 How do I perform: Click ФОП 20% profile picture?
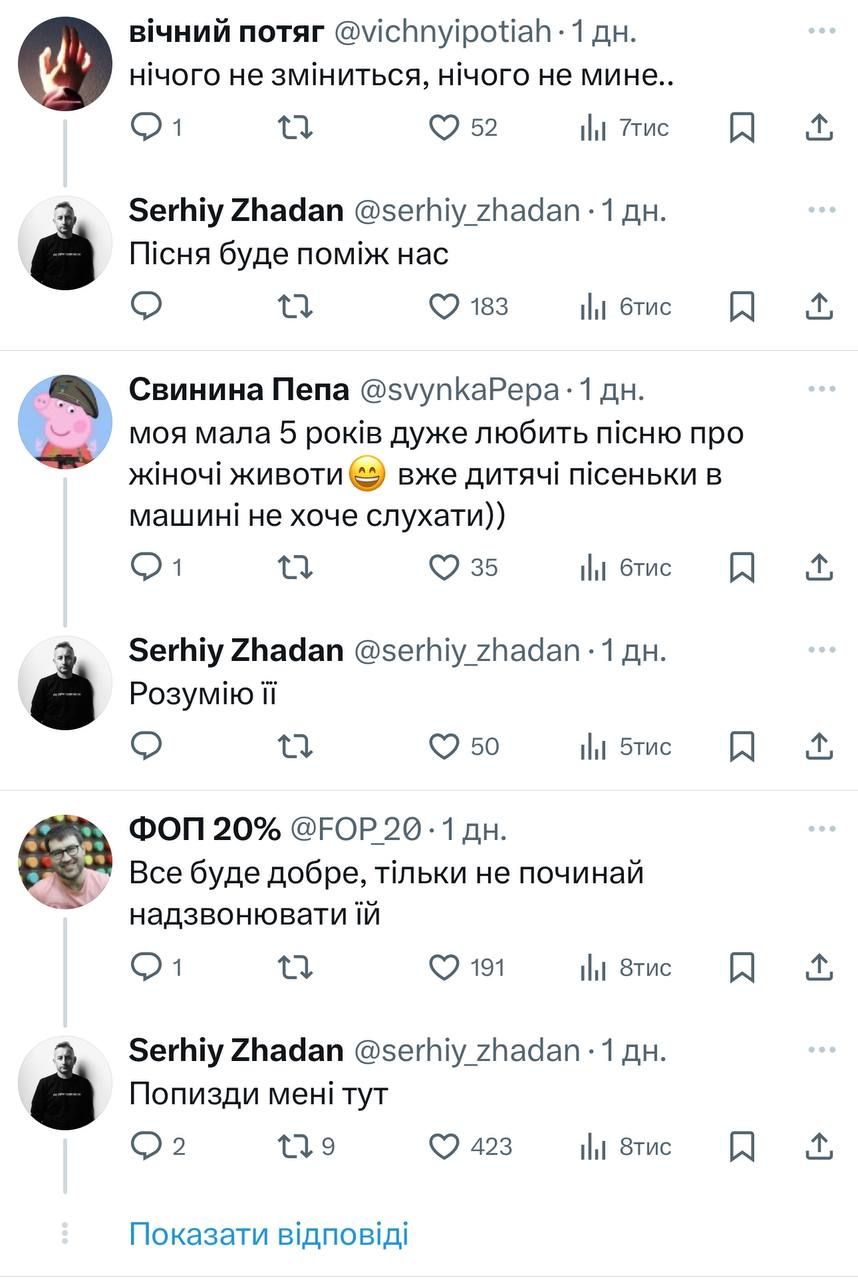pos(65,861)
